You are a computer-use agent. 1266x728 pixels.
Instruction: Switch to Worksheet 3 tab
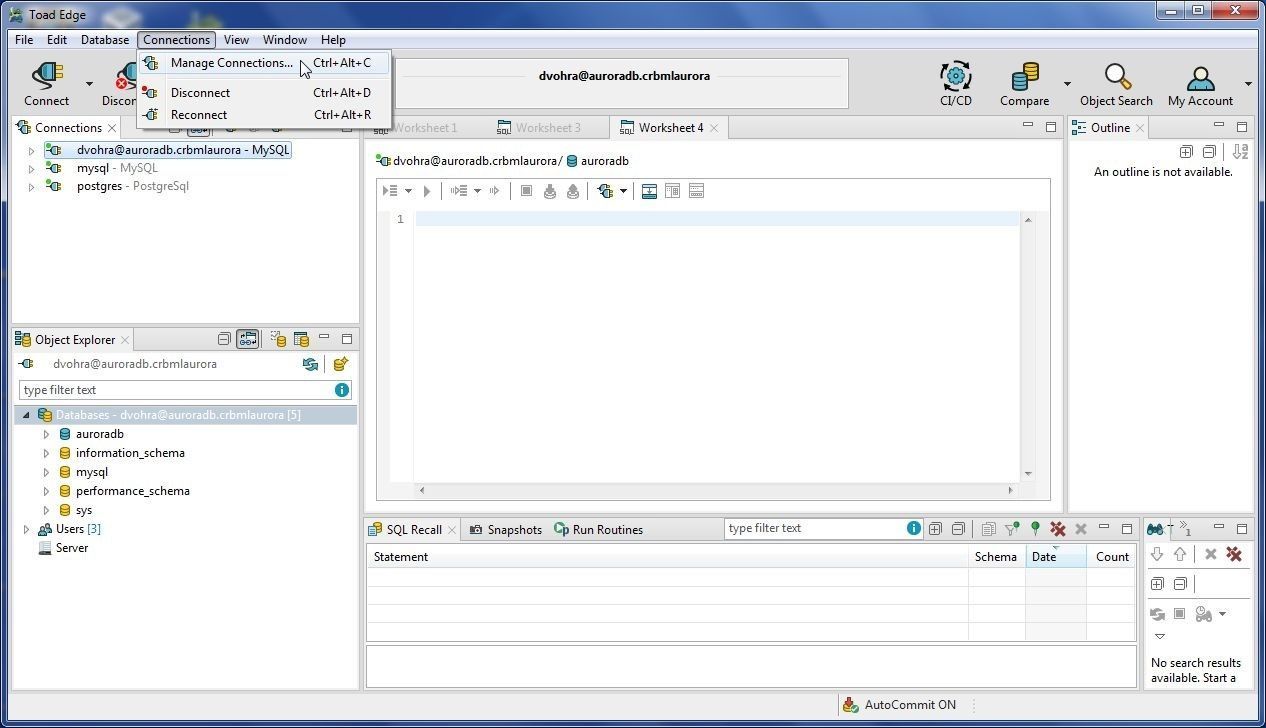tap(547, 128)
